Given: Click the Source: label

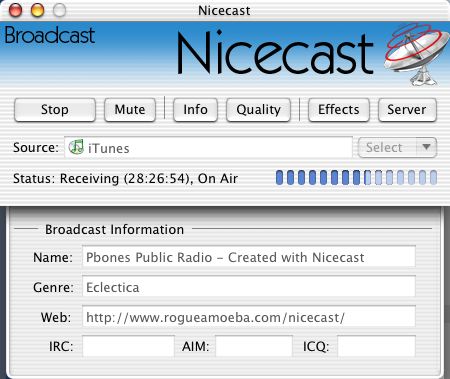Looking at the screenshot, I should pos(36,147).
